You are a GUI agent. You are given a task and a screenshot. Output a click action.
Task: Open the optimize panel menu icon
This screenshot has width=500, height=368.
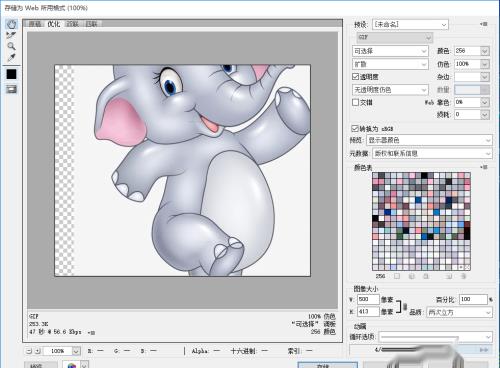pos(484,24)
